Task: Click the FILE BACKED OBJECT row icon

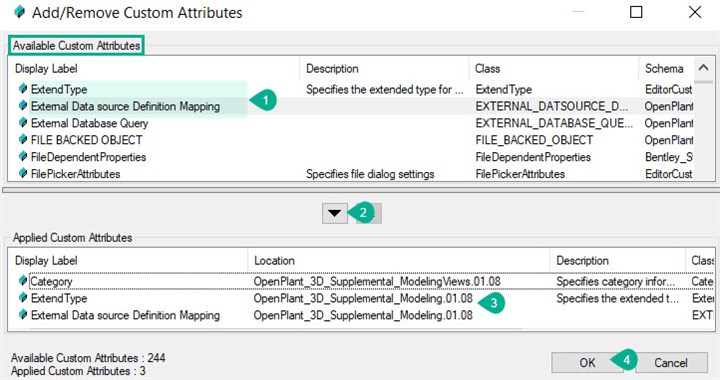Action: [x=22, y=140]
